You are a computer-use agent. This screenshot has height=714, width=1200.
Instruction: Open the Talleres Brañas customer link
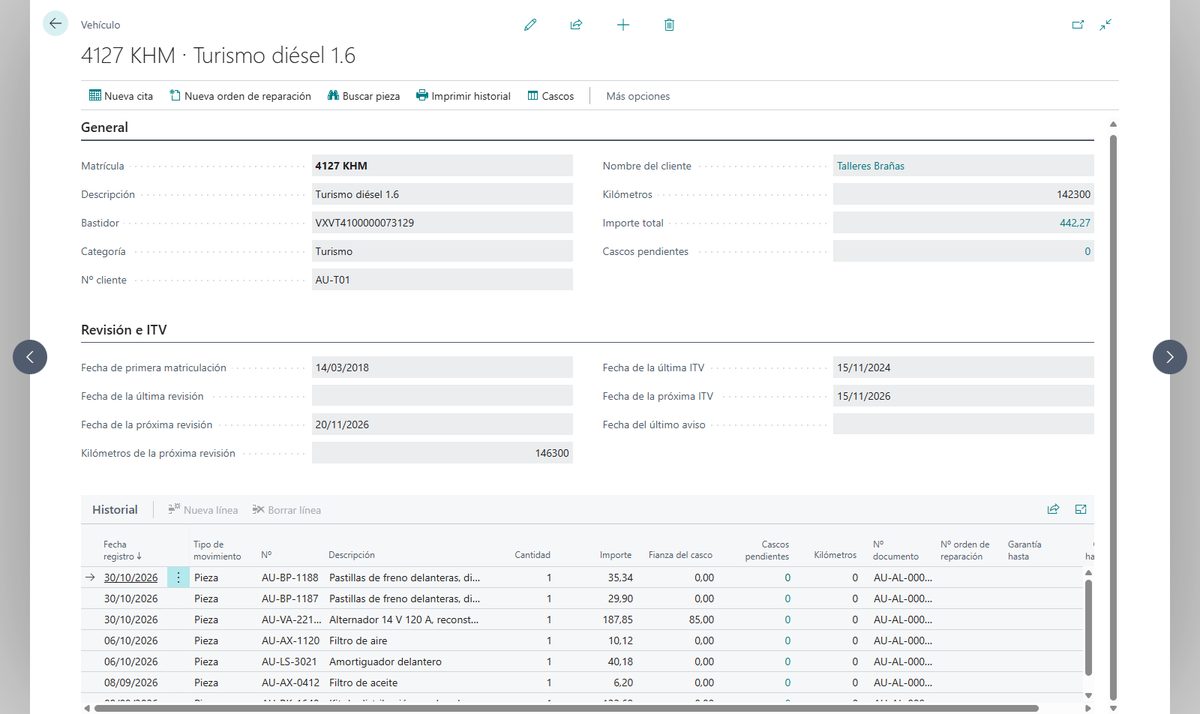tap(870, 166)
